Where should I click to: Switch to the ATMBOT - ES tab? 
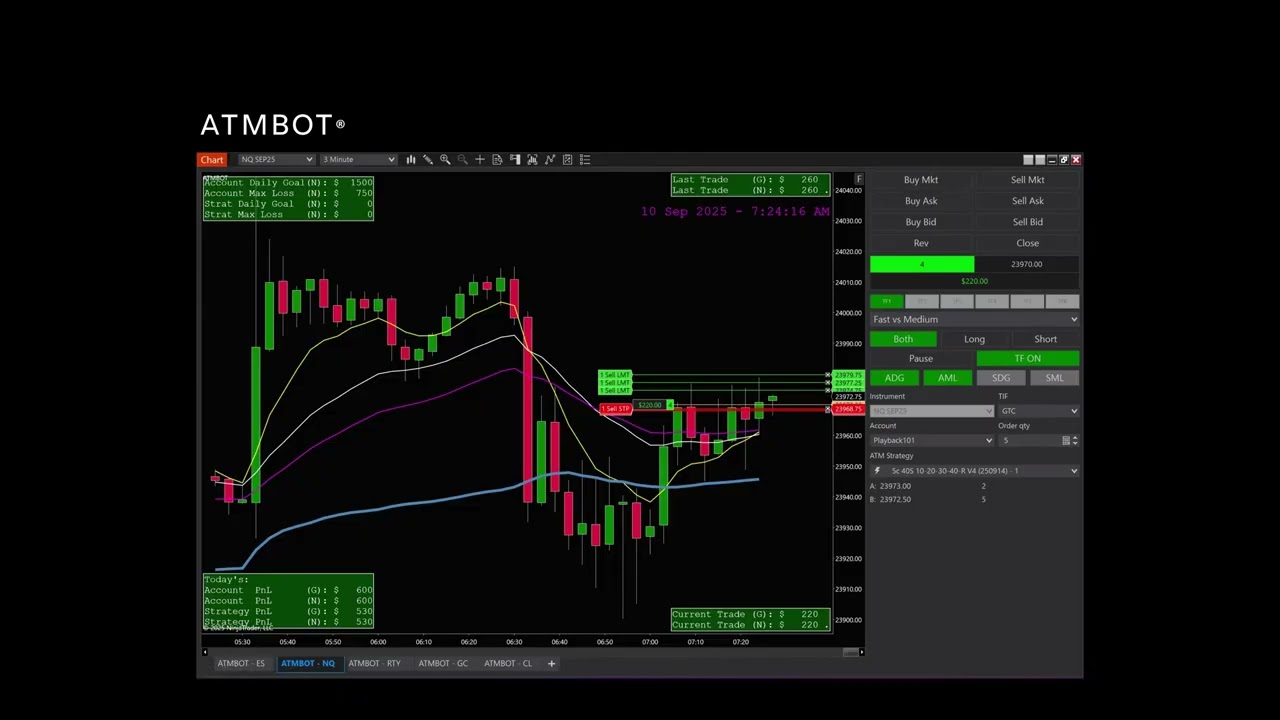241,663
